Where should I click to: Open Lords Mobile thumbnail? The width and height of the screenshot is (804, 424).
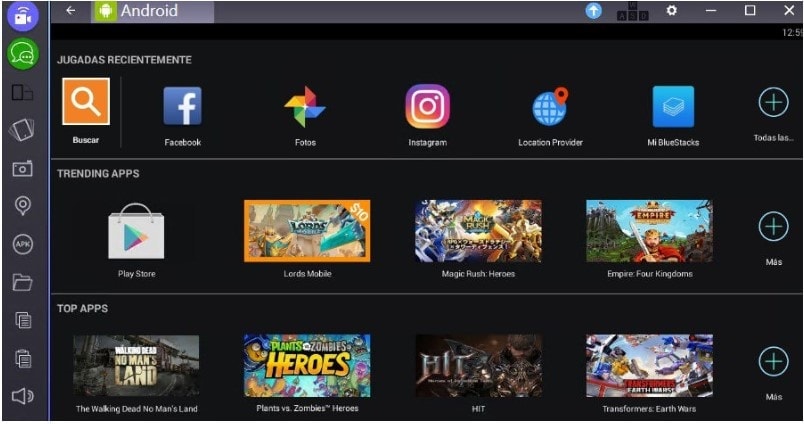click(307, 231)
